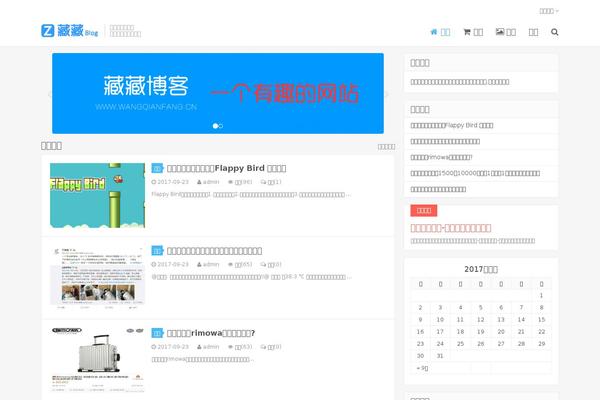600x400 pixels.
Task: Click the blue category tag beside the rimowa title
Action: click(157, 333)
